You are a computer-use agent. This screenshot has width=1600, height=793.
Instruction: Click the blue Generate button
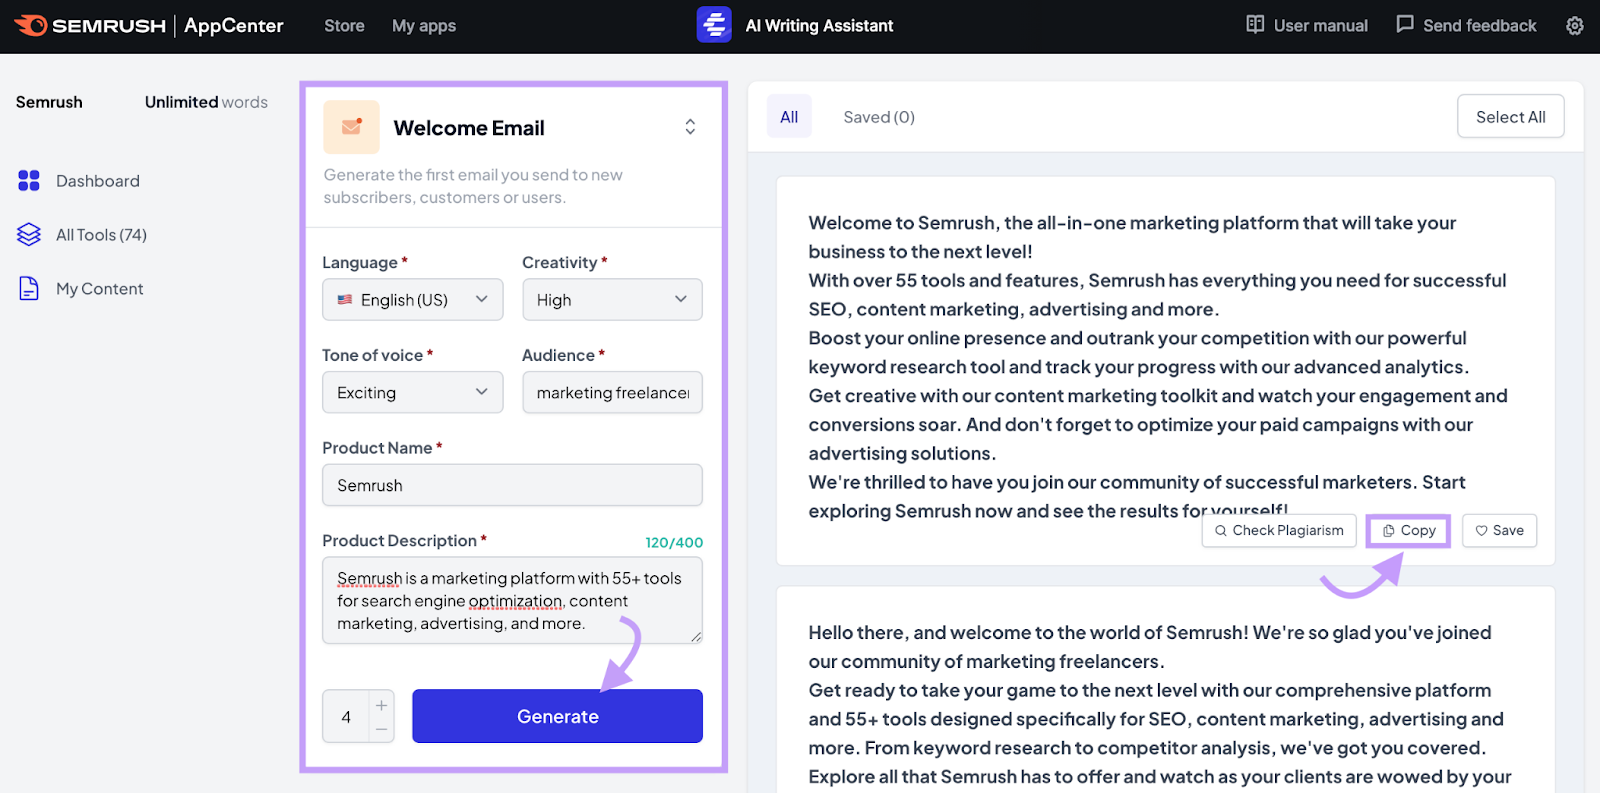557,716
